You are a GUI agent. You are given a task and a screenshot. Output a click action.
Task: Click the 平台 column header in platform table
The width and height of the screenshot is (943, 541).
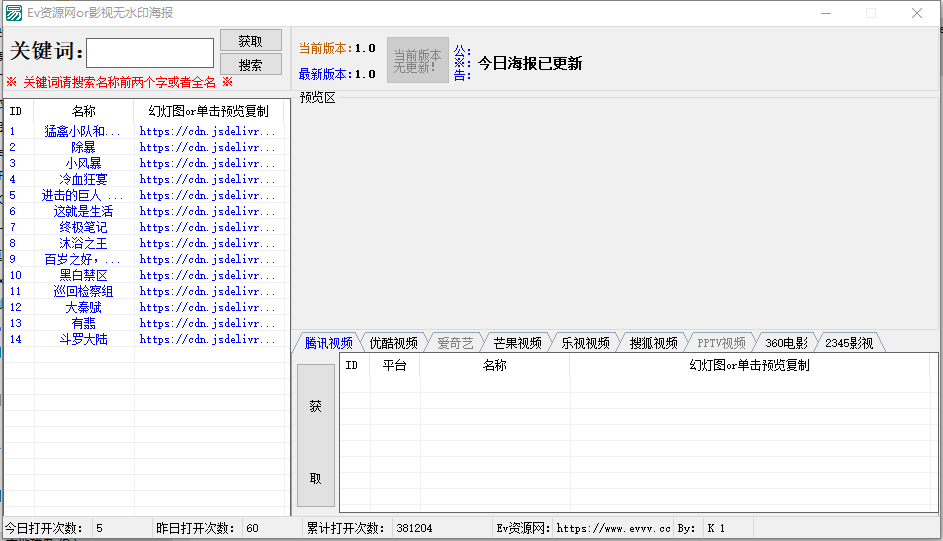(x=395, y=365)
